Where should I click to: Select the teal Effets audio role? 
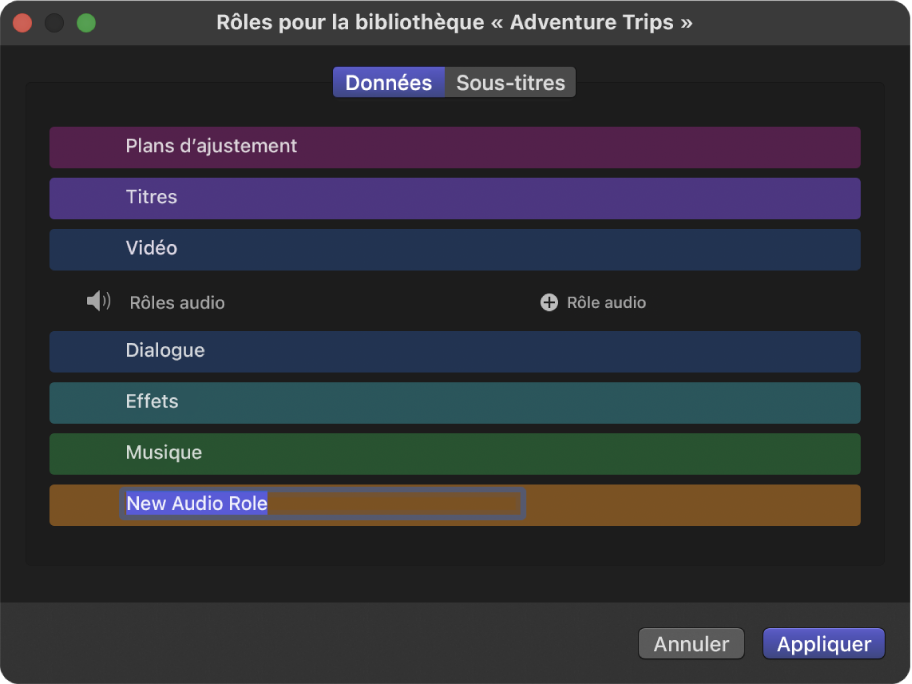[455, 402]
